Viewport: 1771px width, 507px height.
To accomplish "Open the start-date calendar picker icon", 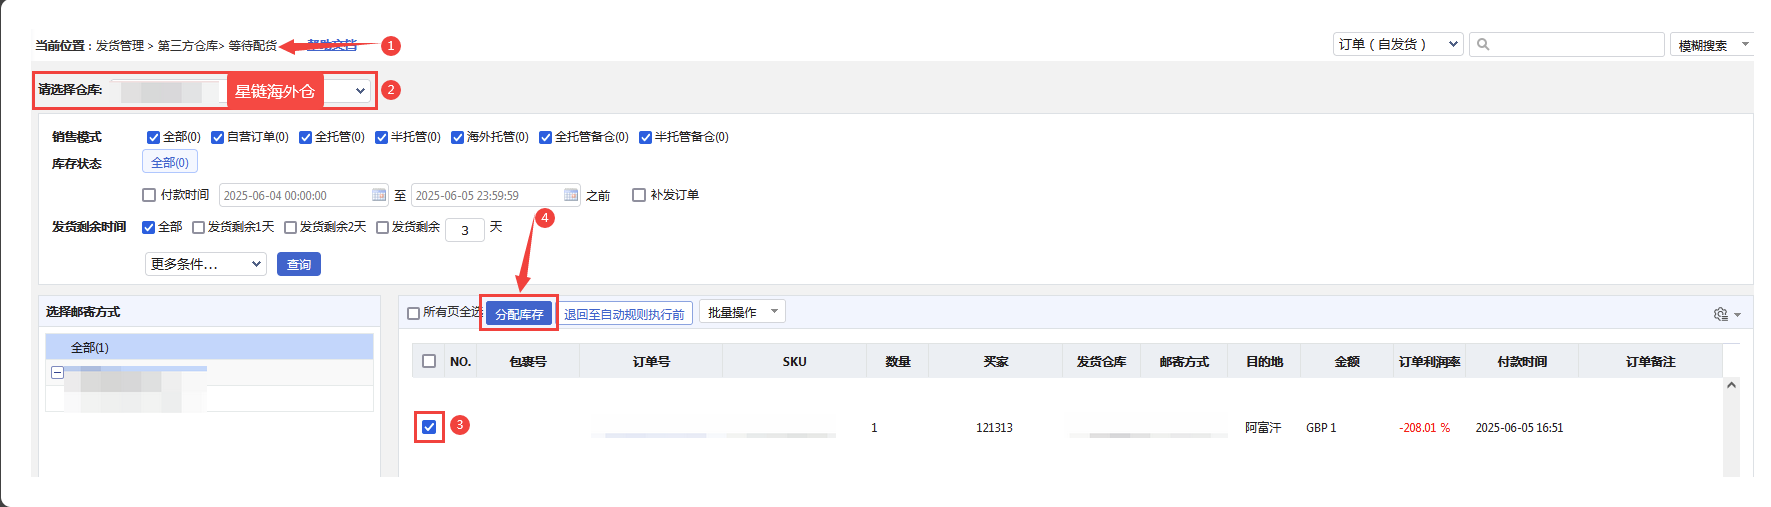I will tap(379, 195).
